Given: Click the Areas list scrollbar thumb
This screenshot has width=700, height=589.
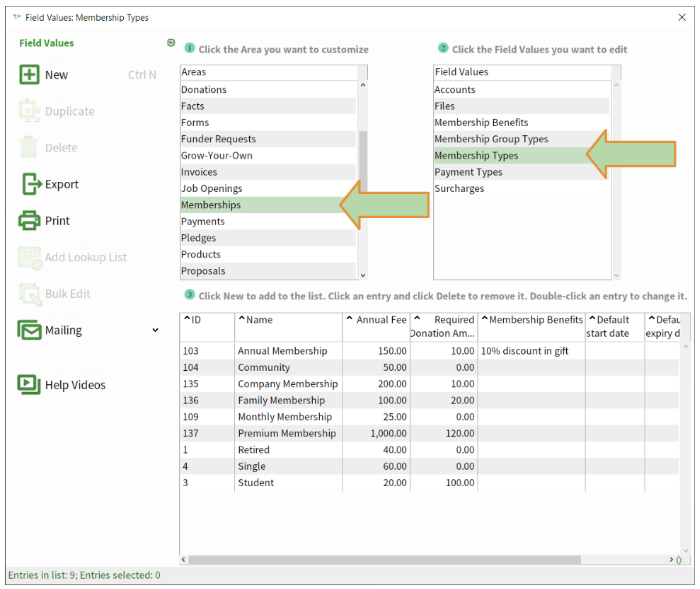Looking at the screenshot, I should point(363,162).
